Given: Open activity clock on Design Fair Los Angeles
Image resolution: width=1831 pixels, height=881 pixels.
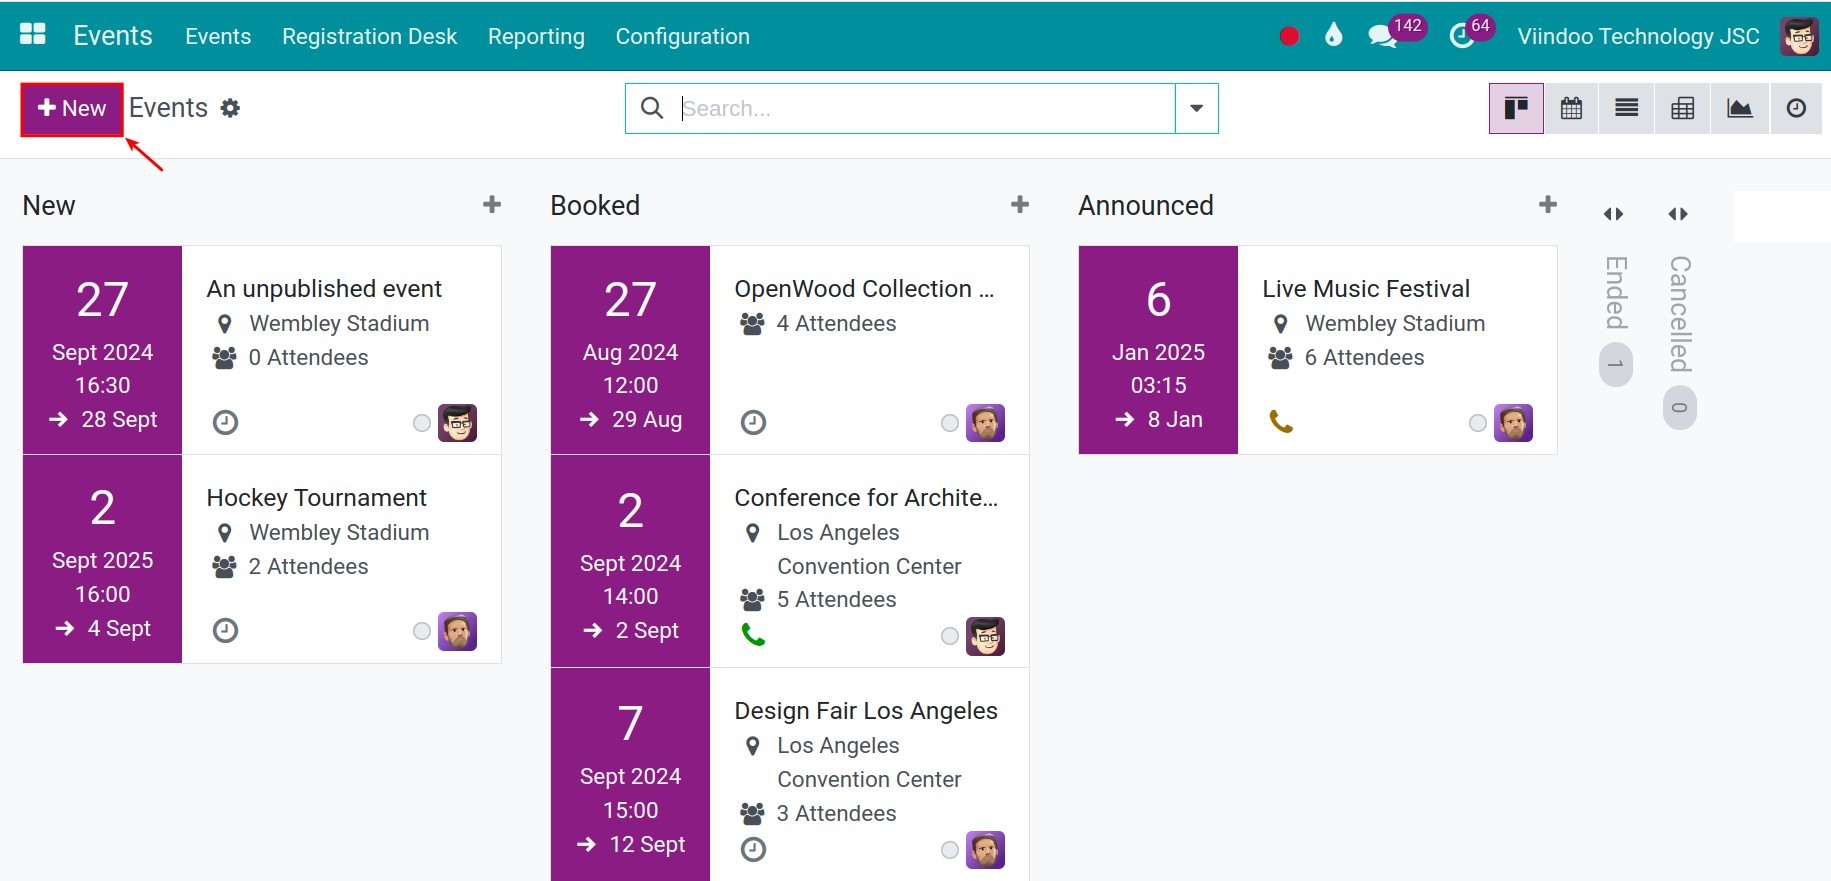Looking at the screenshot, I should coord(754,849).
